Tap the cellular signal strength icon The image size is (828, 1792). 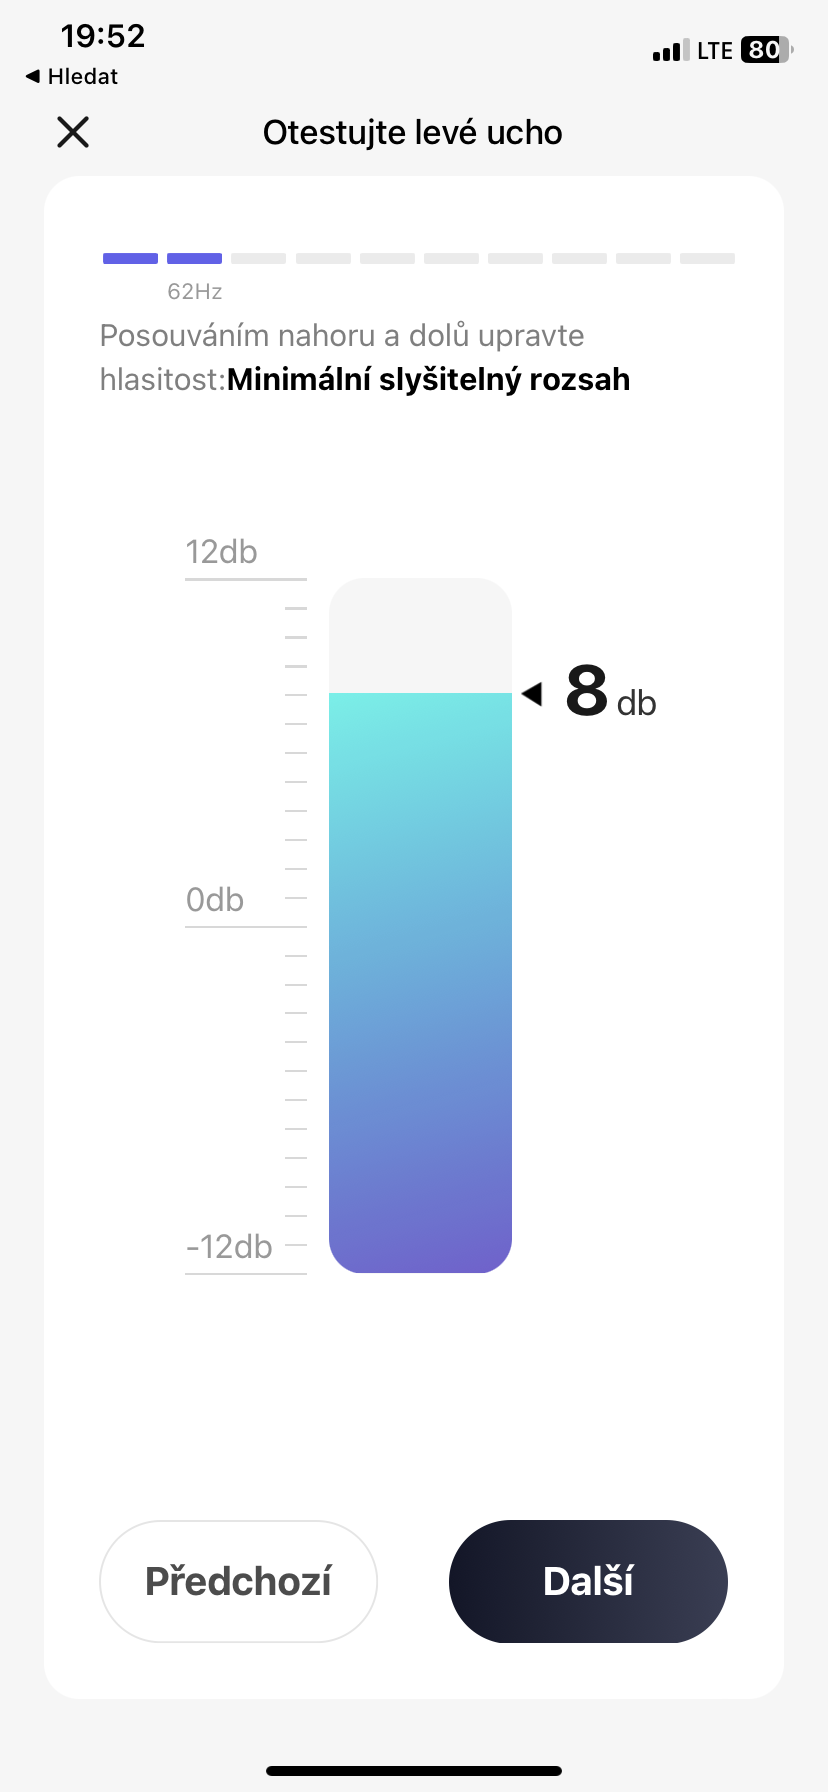pos(670,51)
